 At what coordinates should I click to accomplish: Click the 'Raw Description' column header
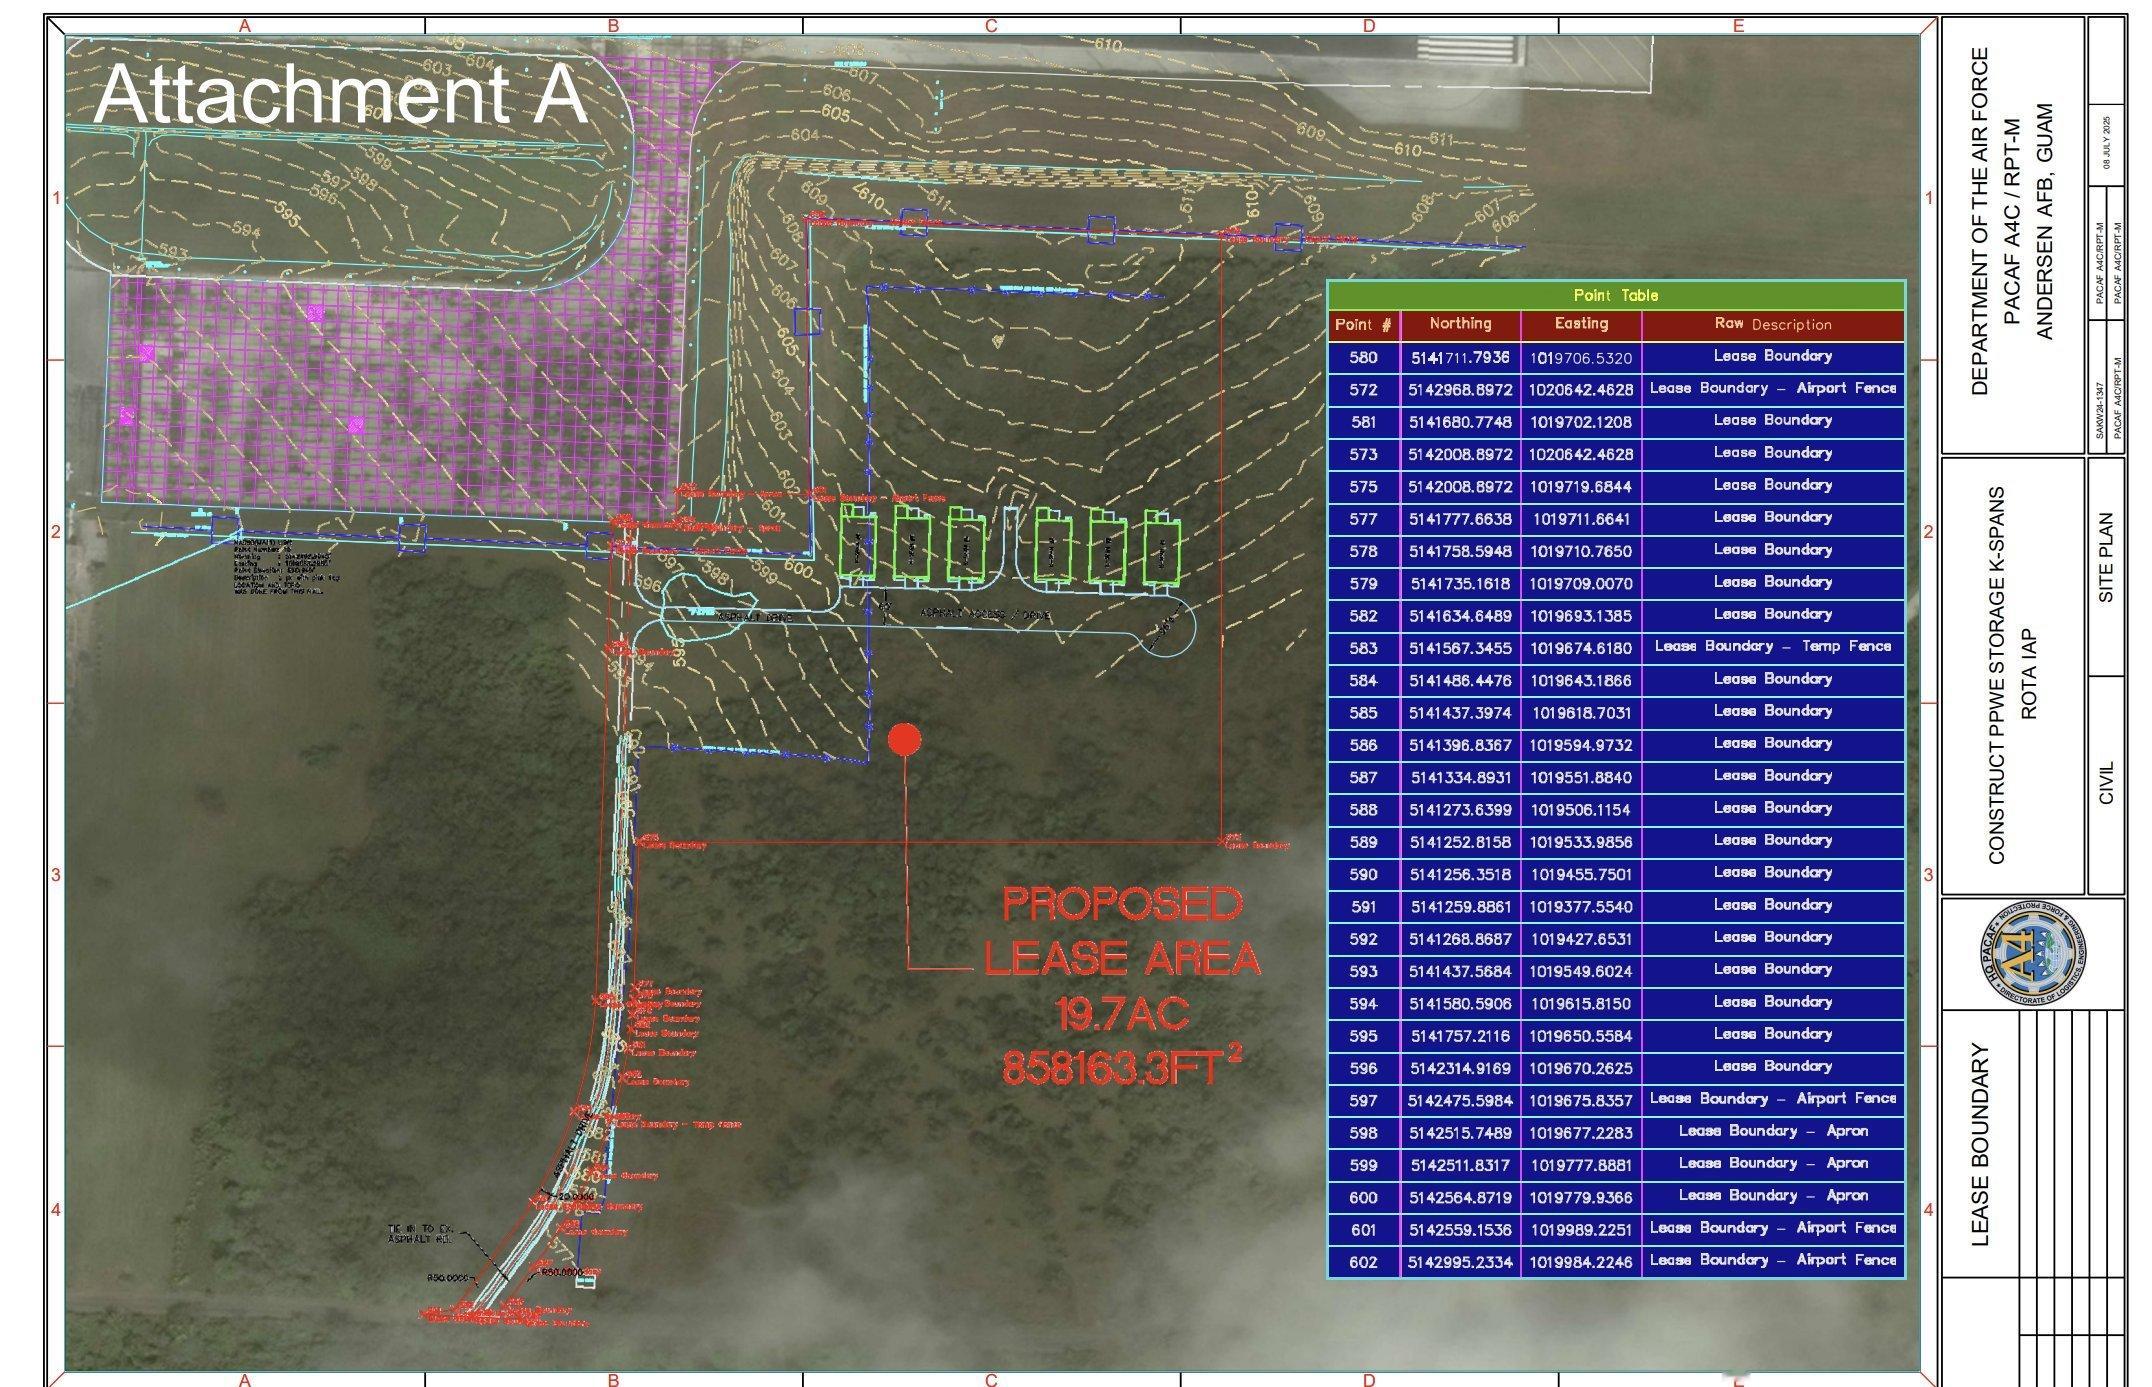pos(1772,325)
